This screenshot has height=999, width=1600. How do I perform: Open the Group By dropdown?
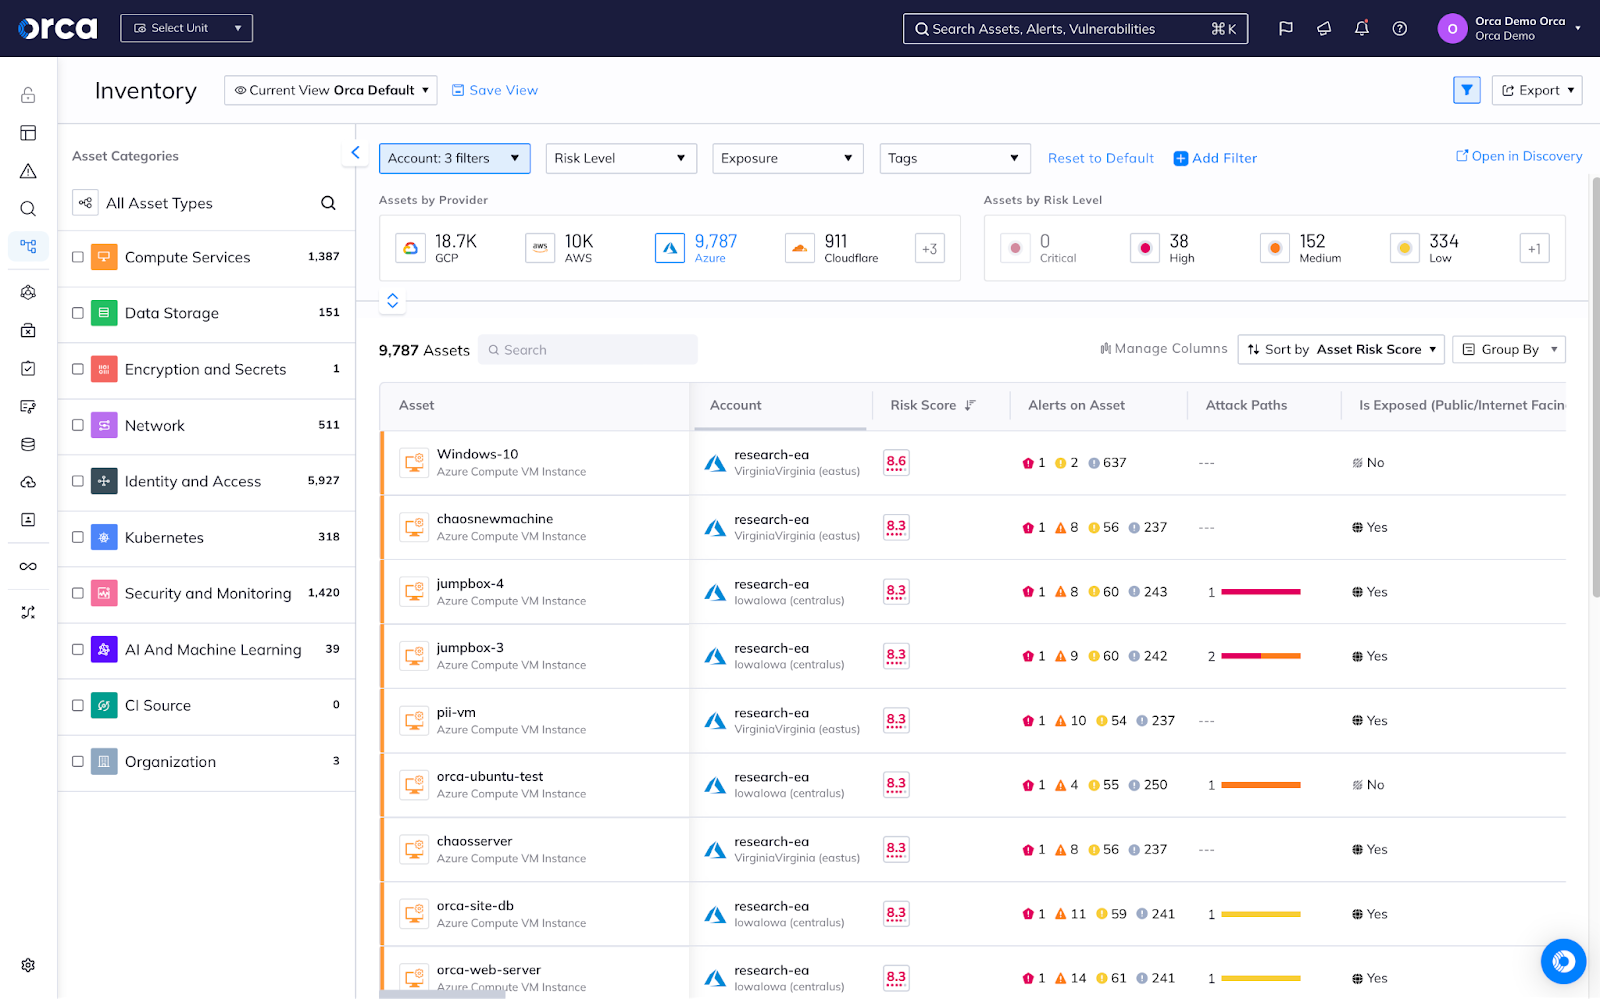[x=1508, y=349]
